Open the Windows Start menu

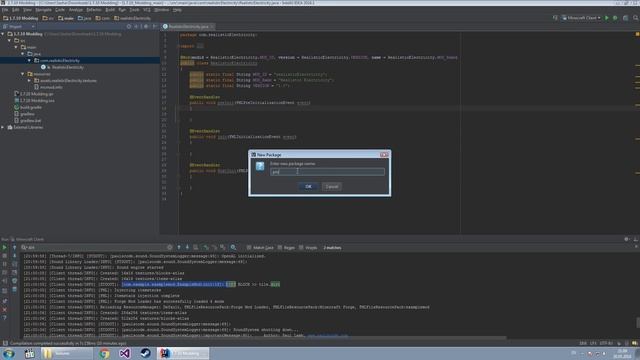click(x=9, y=353)
